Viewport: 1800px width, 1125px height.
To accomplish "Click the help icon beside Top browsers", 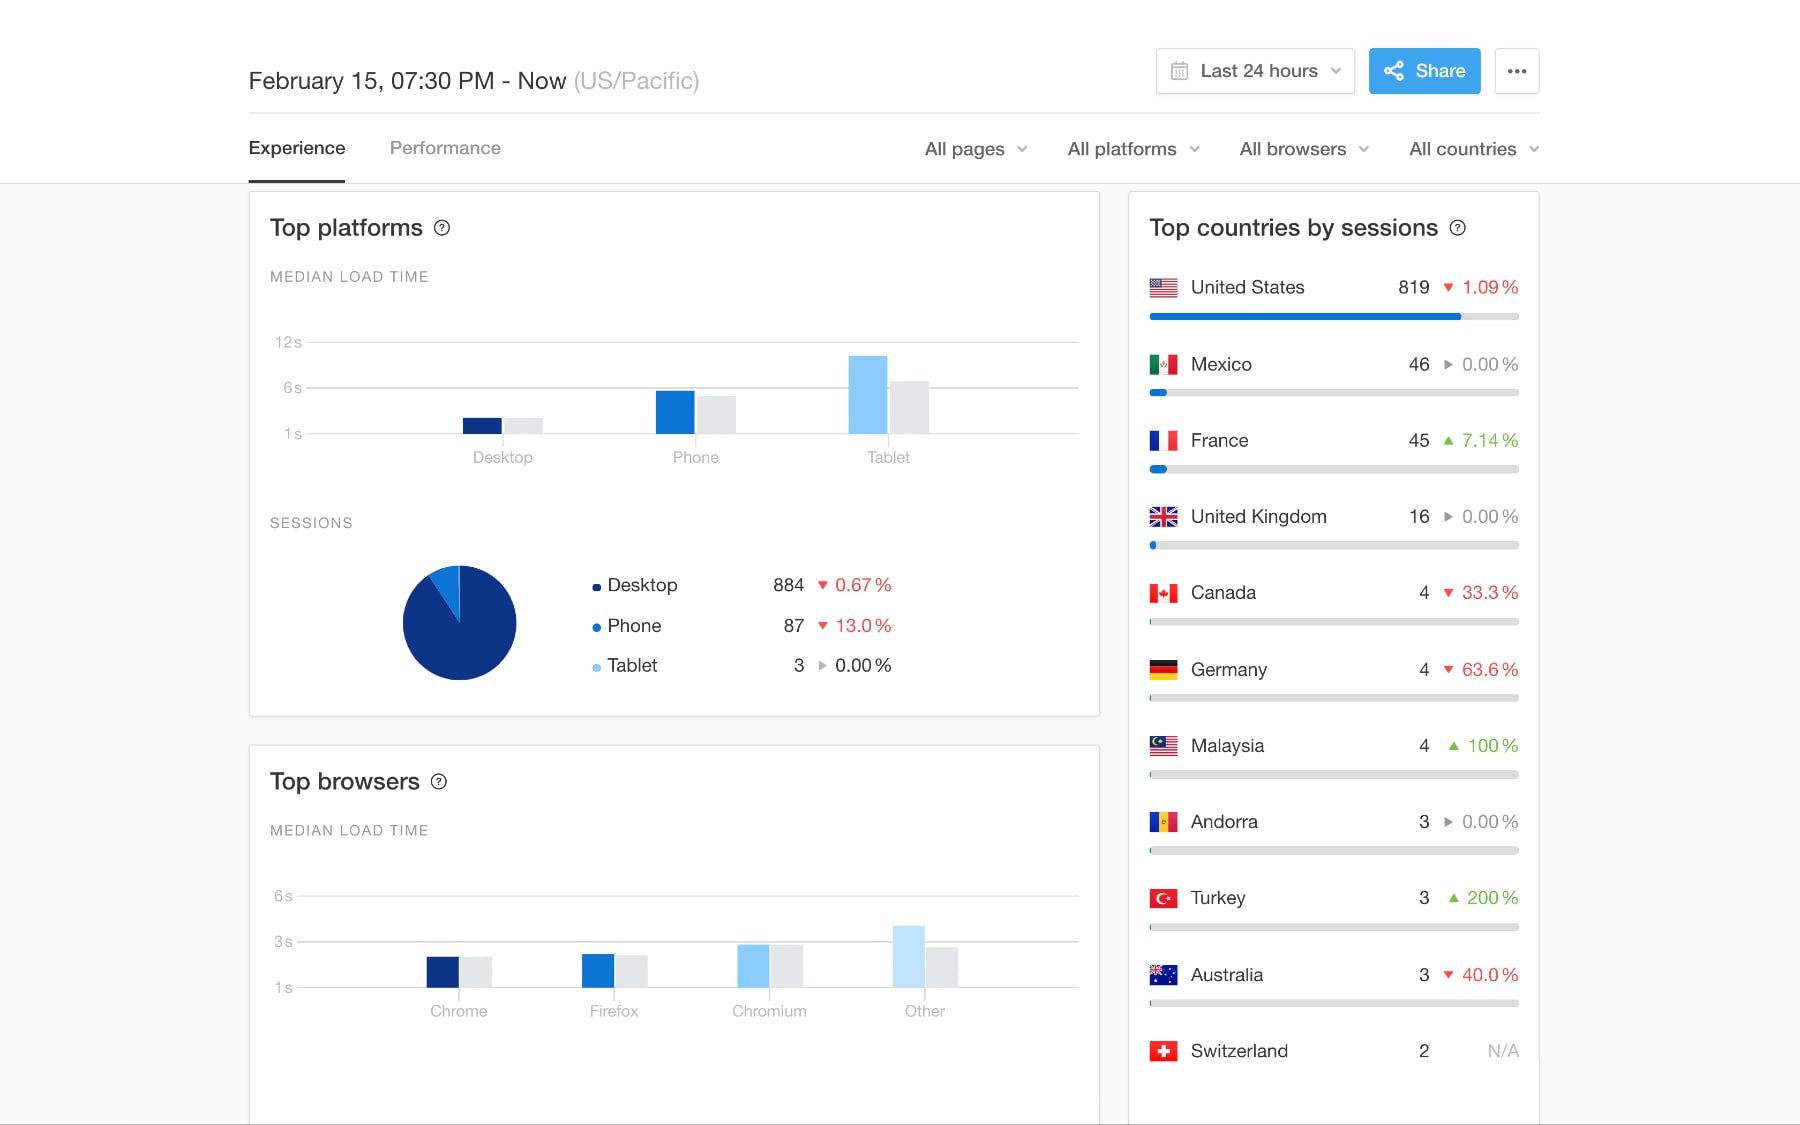I will click(438, 782).
